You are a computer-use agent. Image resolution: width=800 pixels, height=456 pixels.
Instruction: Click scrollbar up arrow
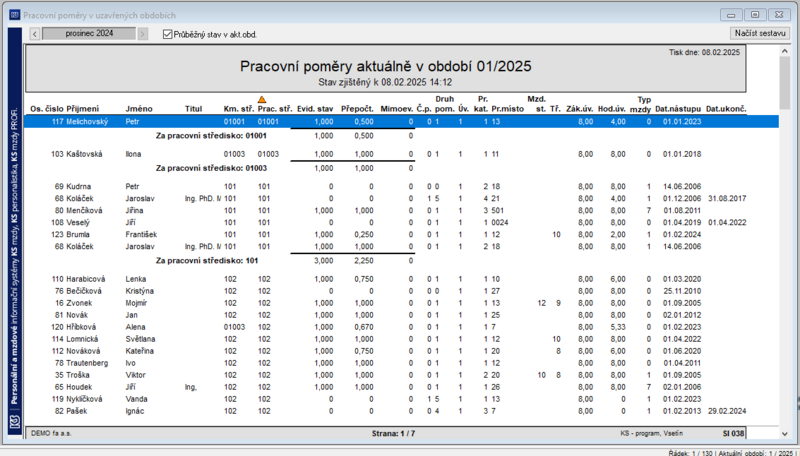(x=785, y=51)
